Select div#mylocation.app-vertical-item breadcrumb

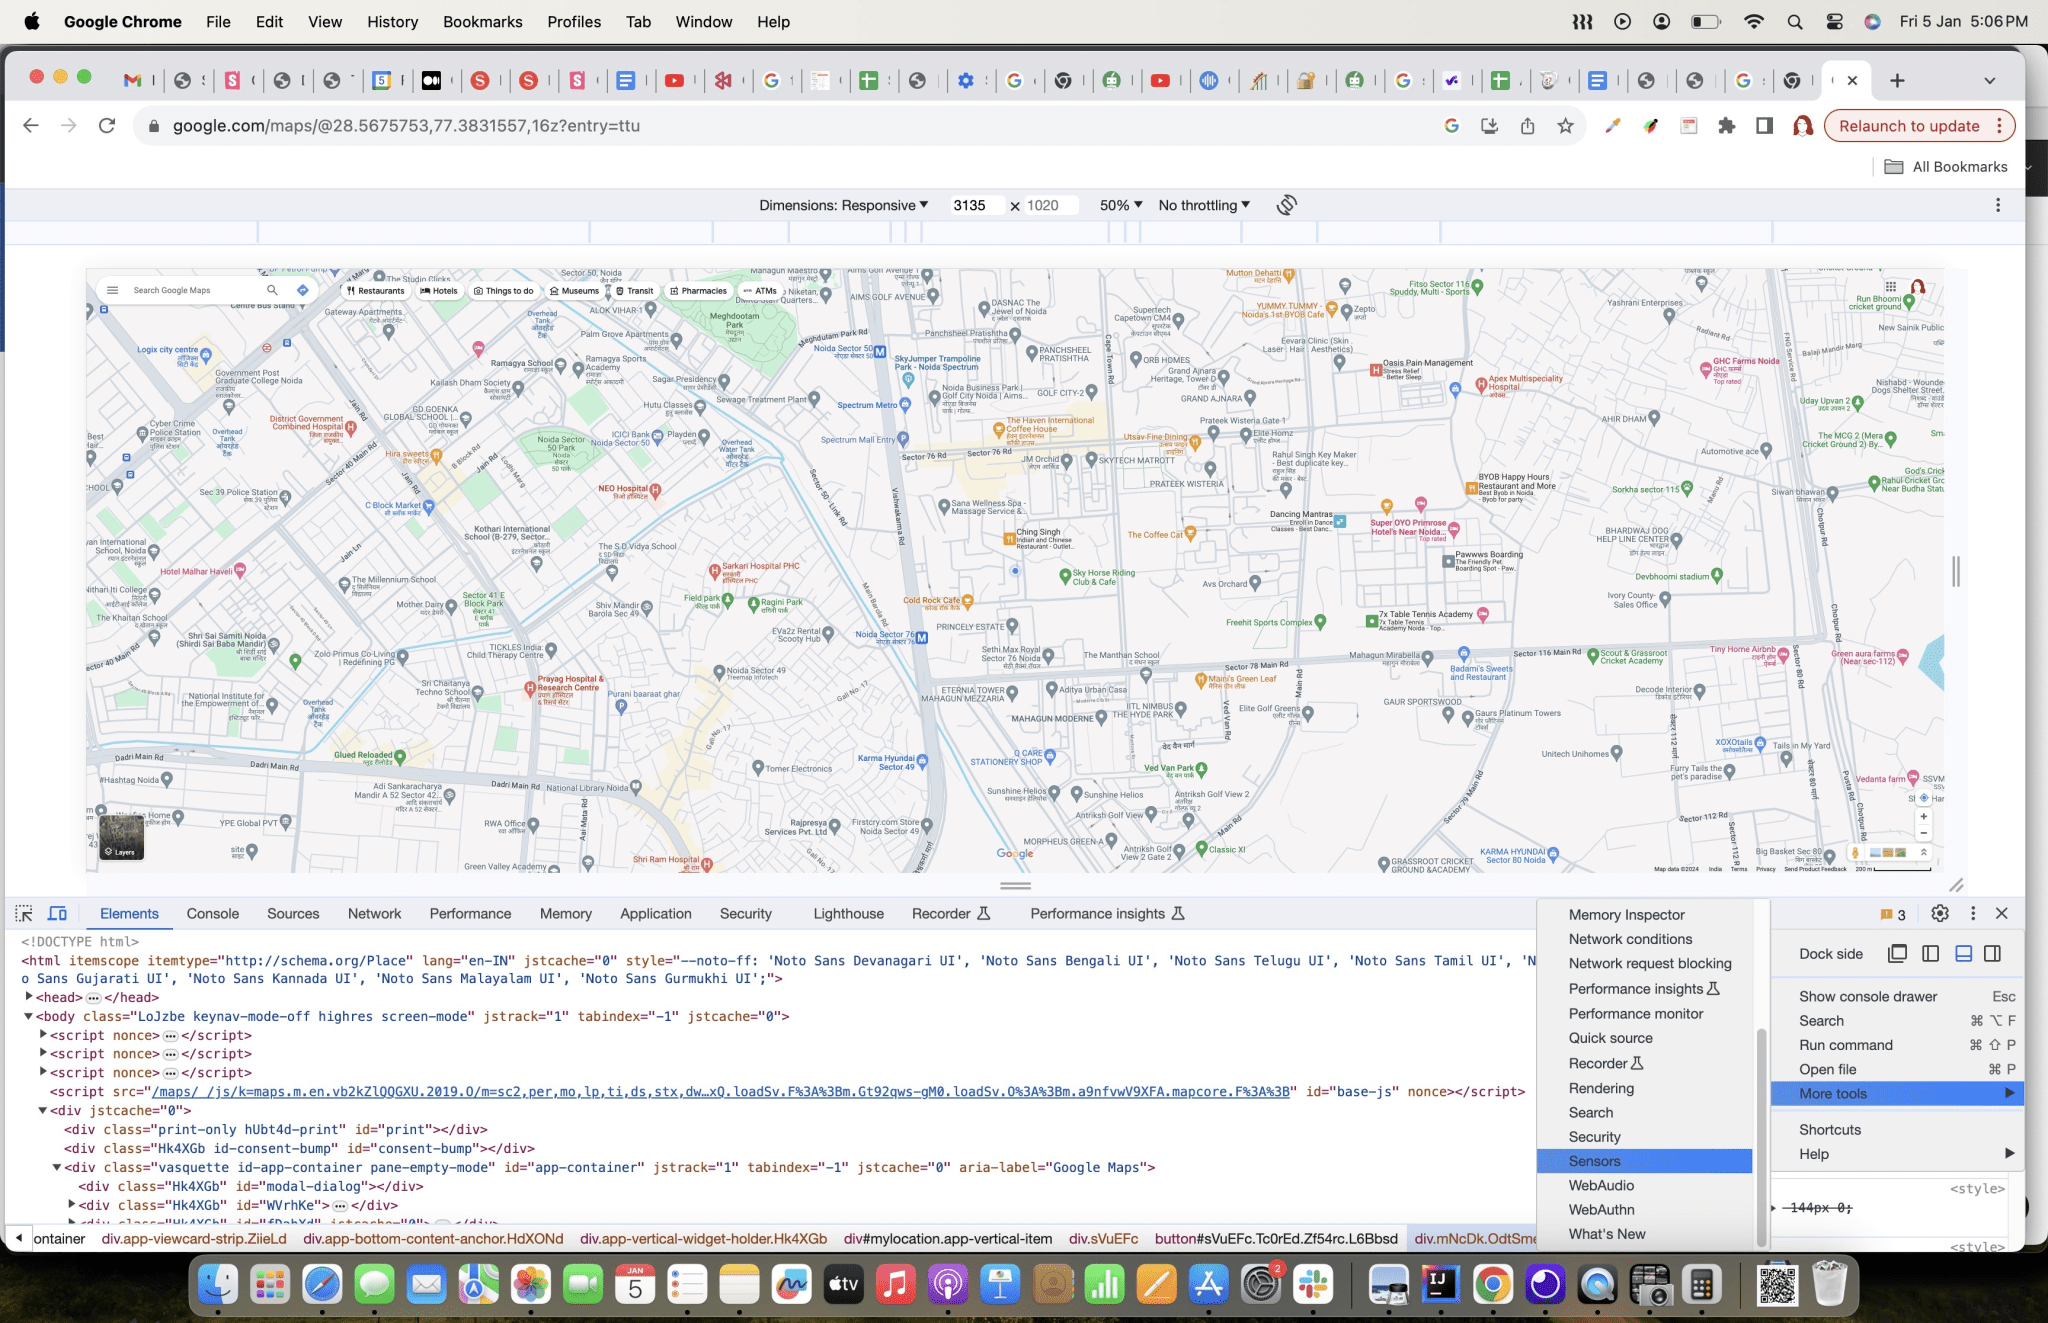click(948, 1238)
